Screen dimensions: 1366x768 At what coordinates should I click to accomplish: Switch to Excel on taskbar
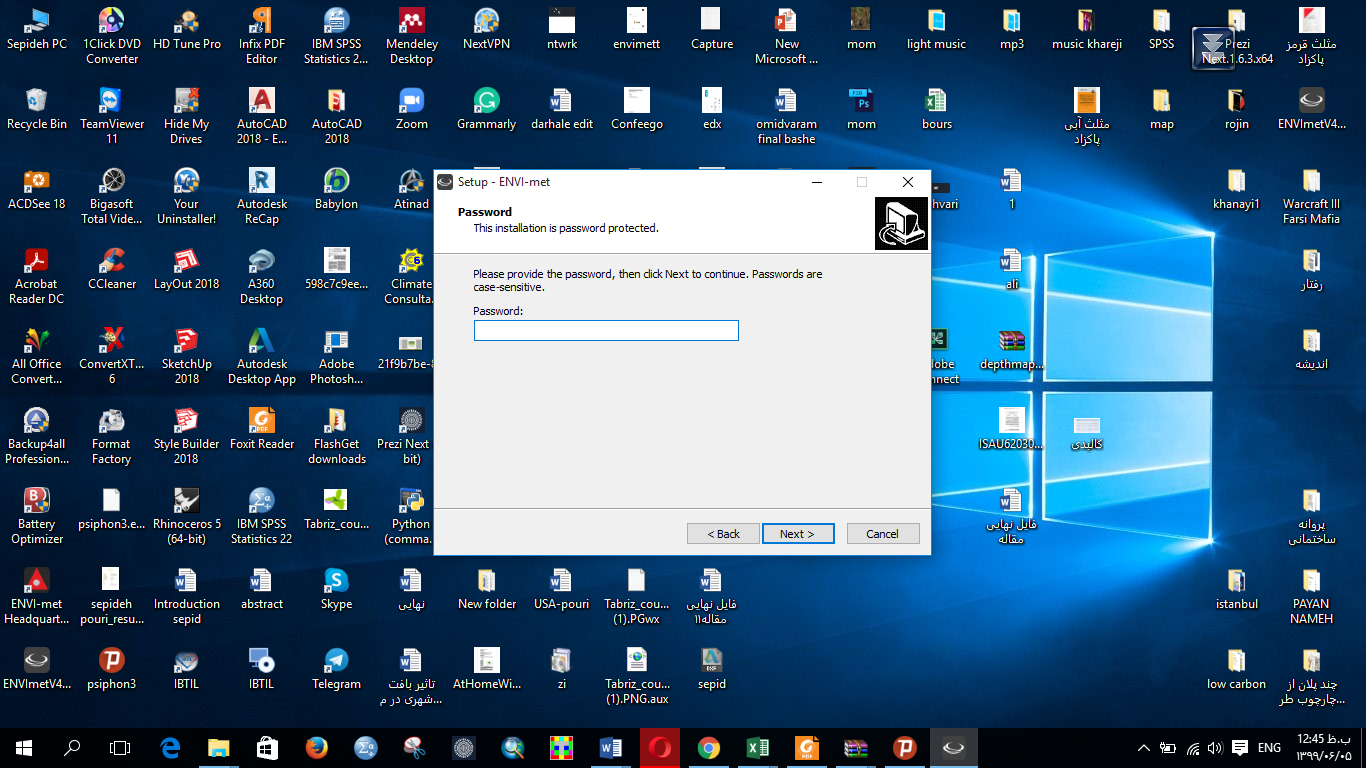click(758, 747)
